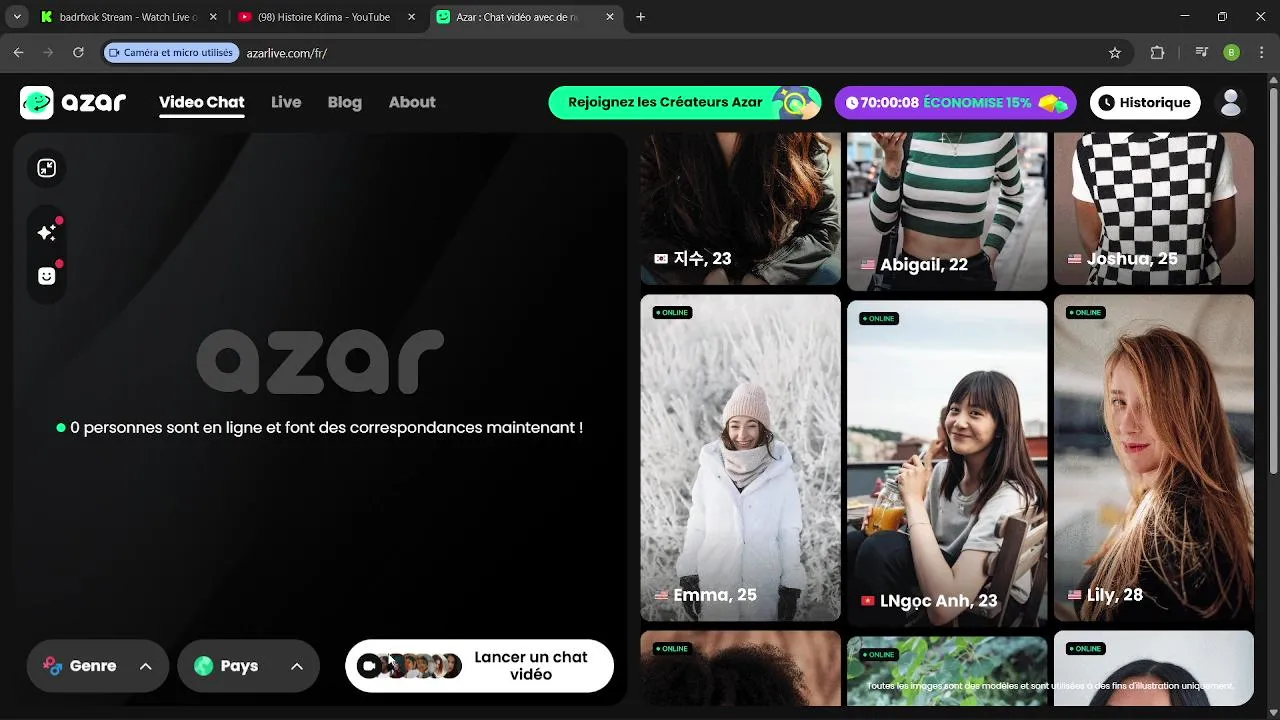The image size is (1280, 720).
Task: Click the clock icon in Historique button
Action: pyautogui.click(x=1107, y=102)
